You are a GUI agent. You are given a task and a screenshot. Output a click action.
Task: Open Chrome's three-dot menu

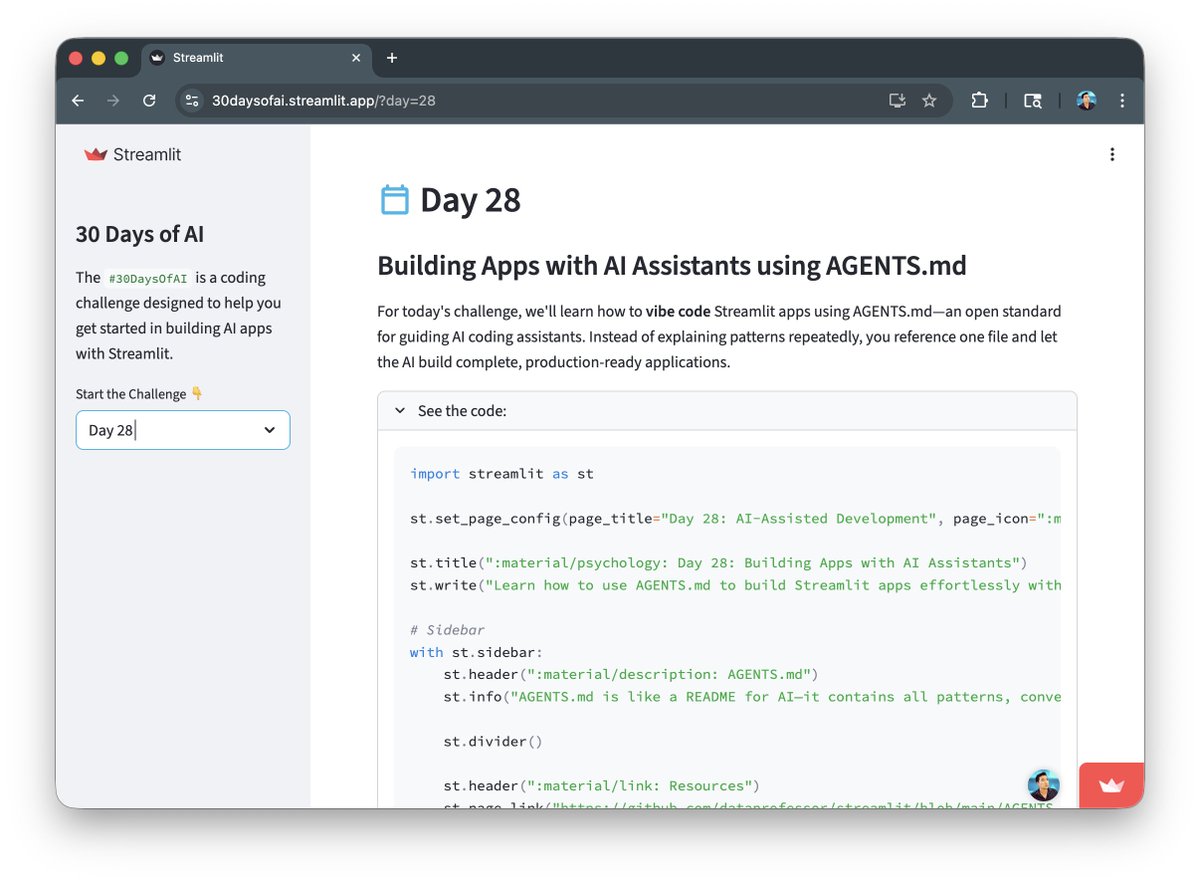pyautogui.click(x=1122, y=101)
